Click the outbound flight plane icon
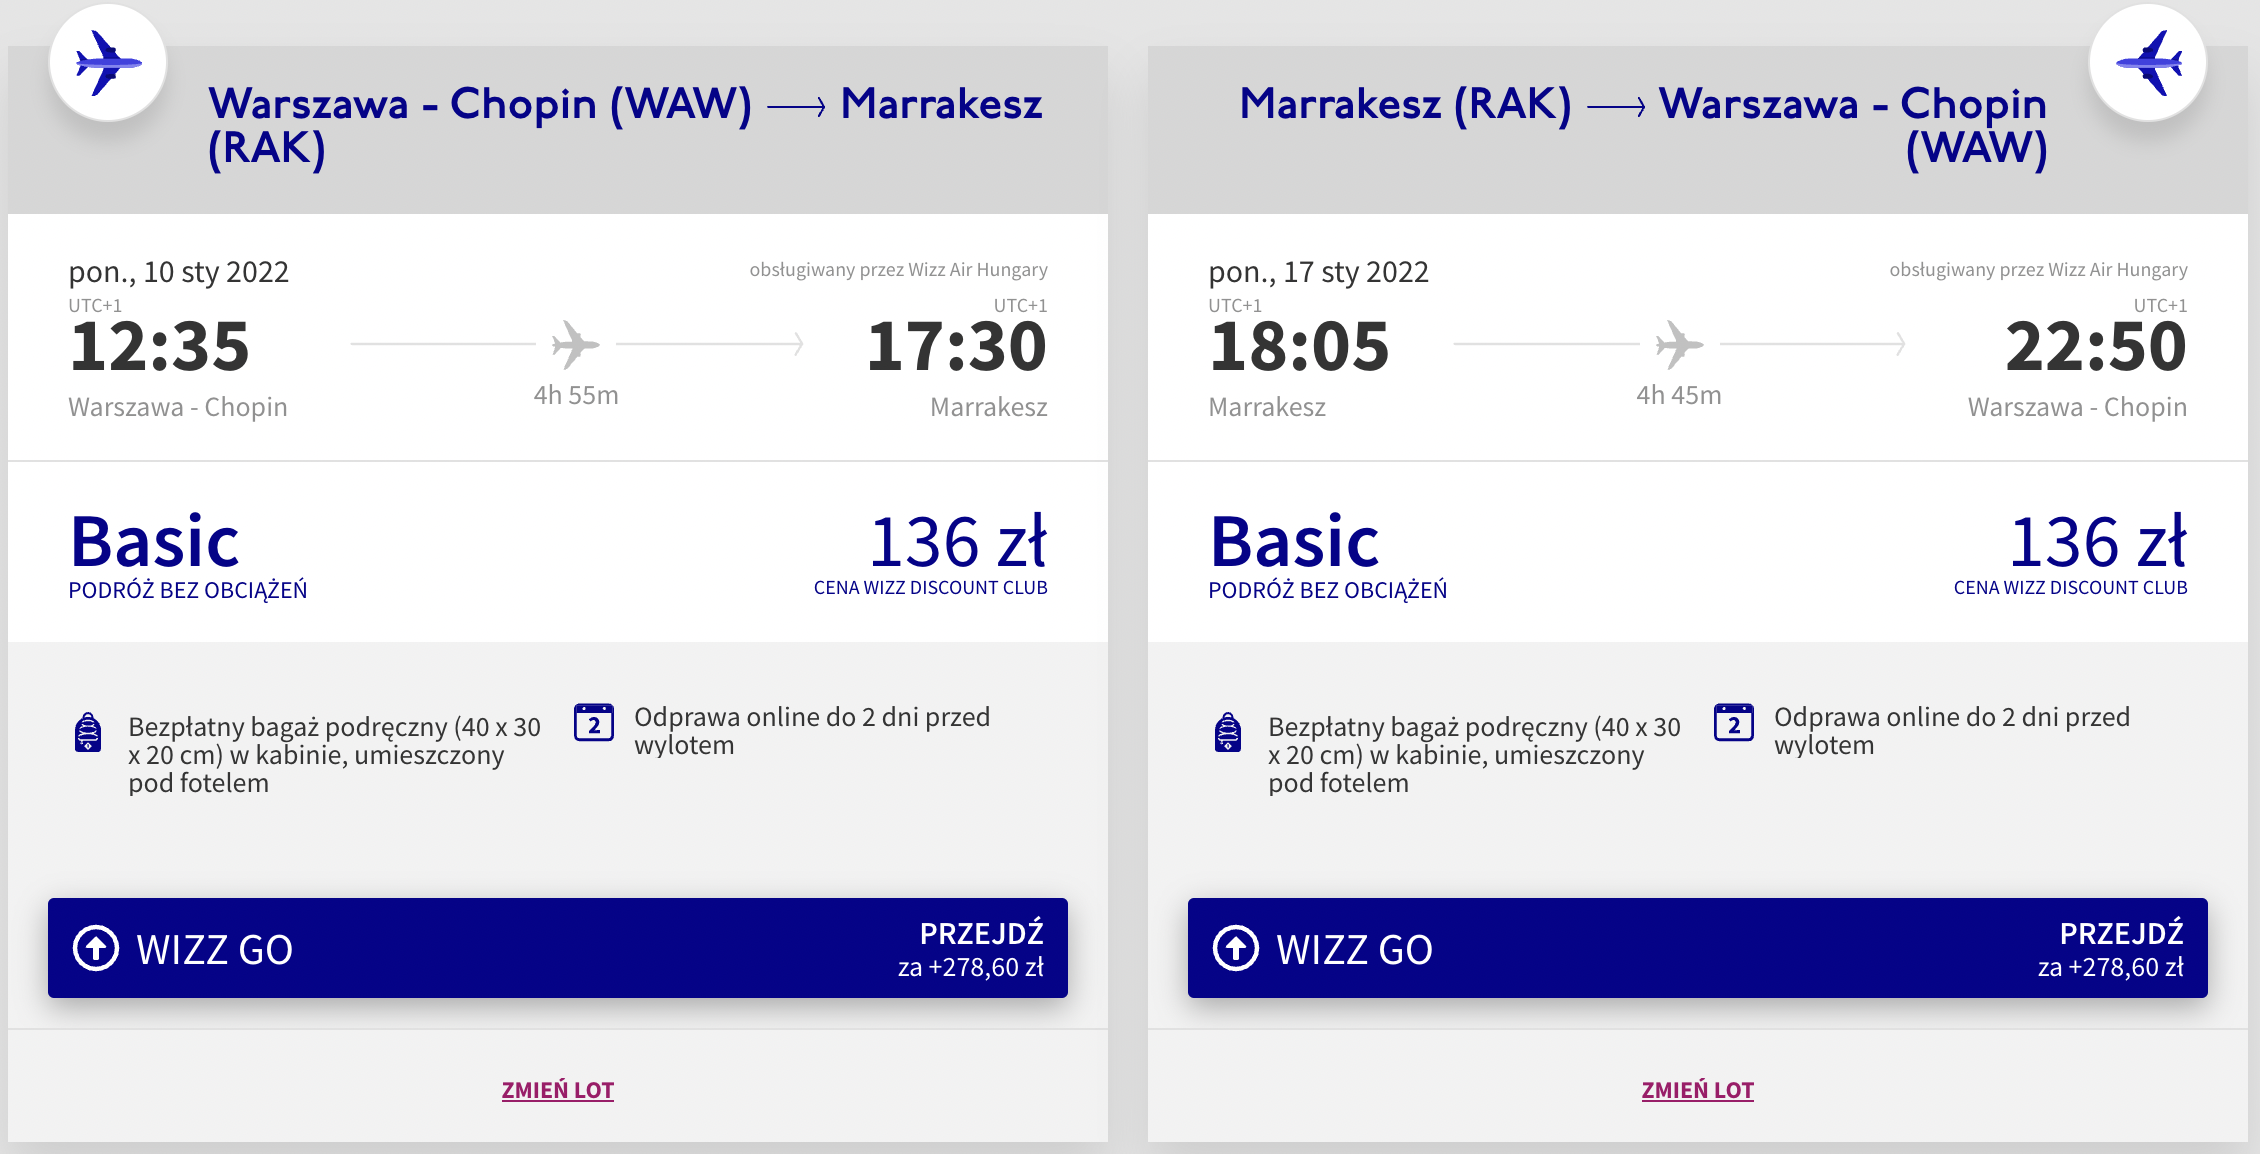This screenshot has width=2260, height=1154. pyautogui.click(x=108, y=63)
